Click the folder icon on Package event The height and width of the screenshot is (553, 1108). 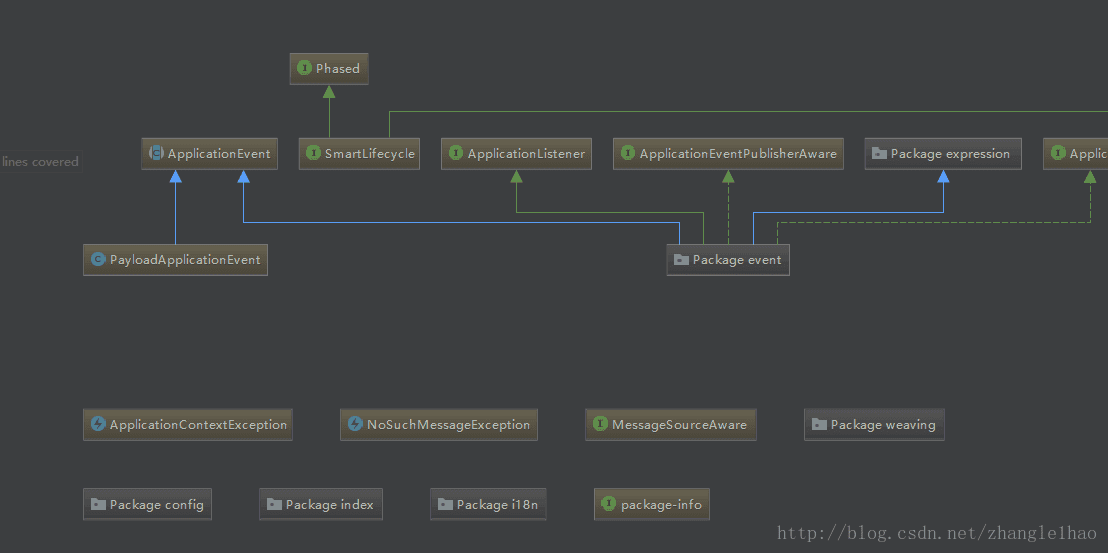(x=682, y=260)
